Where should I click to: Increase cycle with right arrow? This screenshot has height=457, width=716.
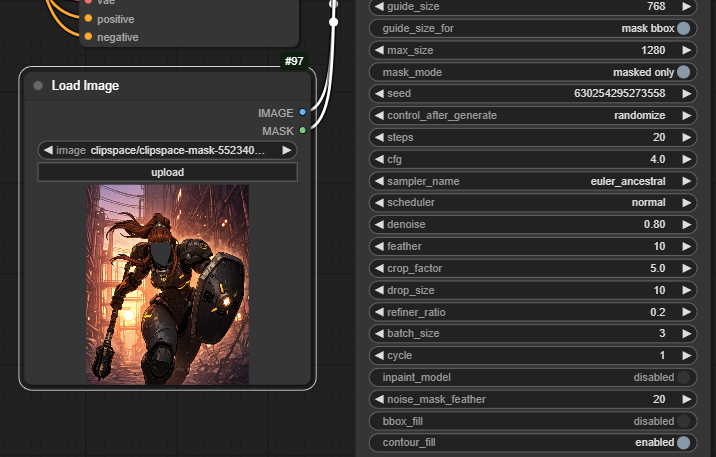tap(686, 356)
